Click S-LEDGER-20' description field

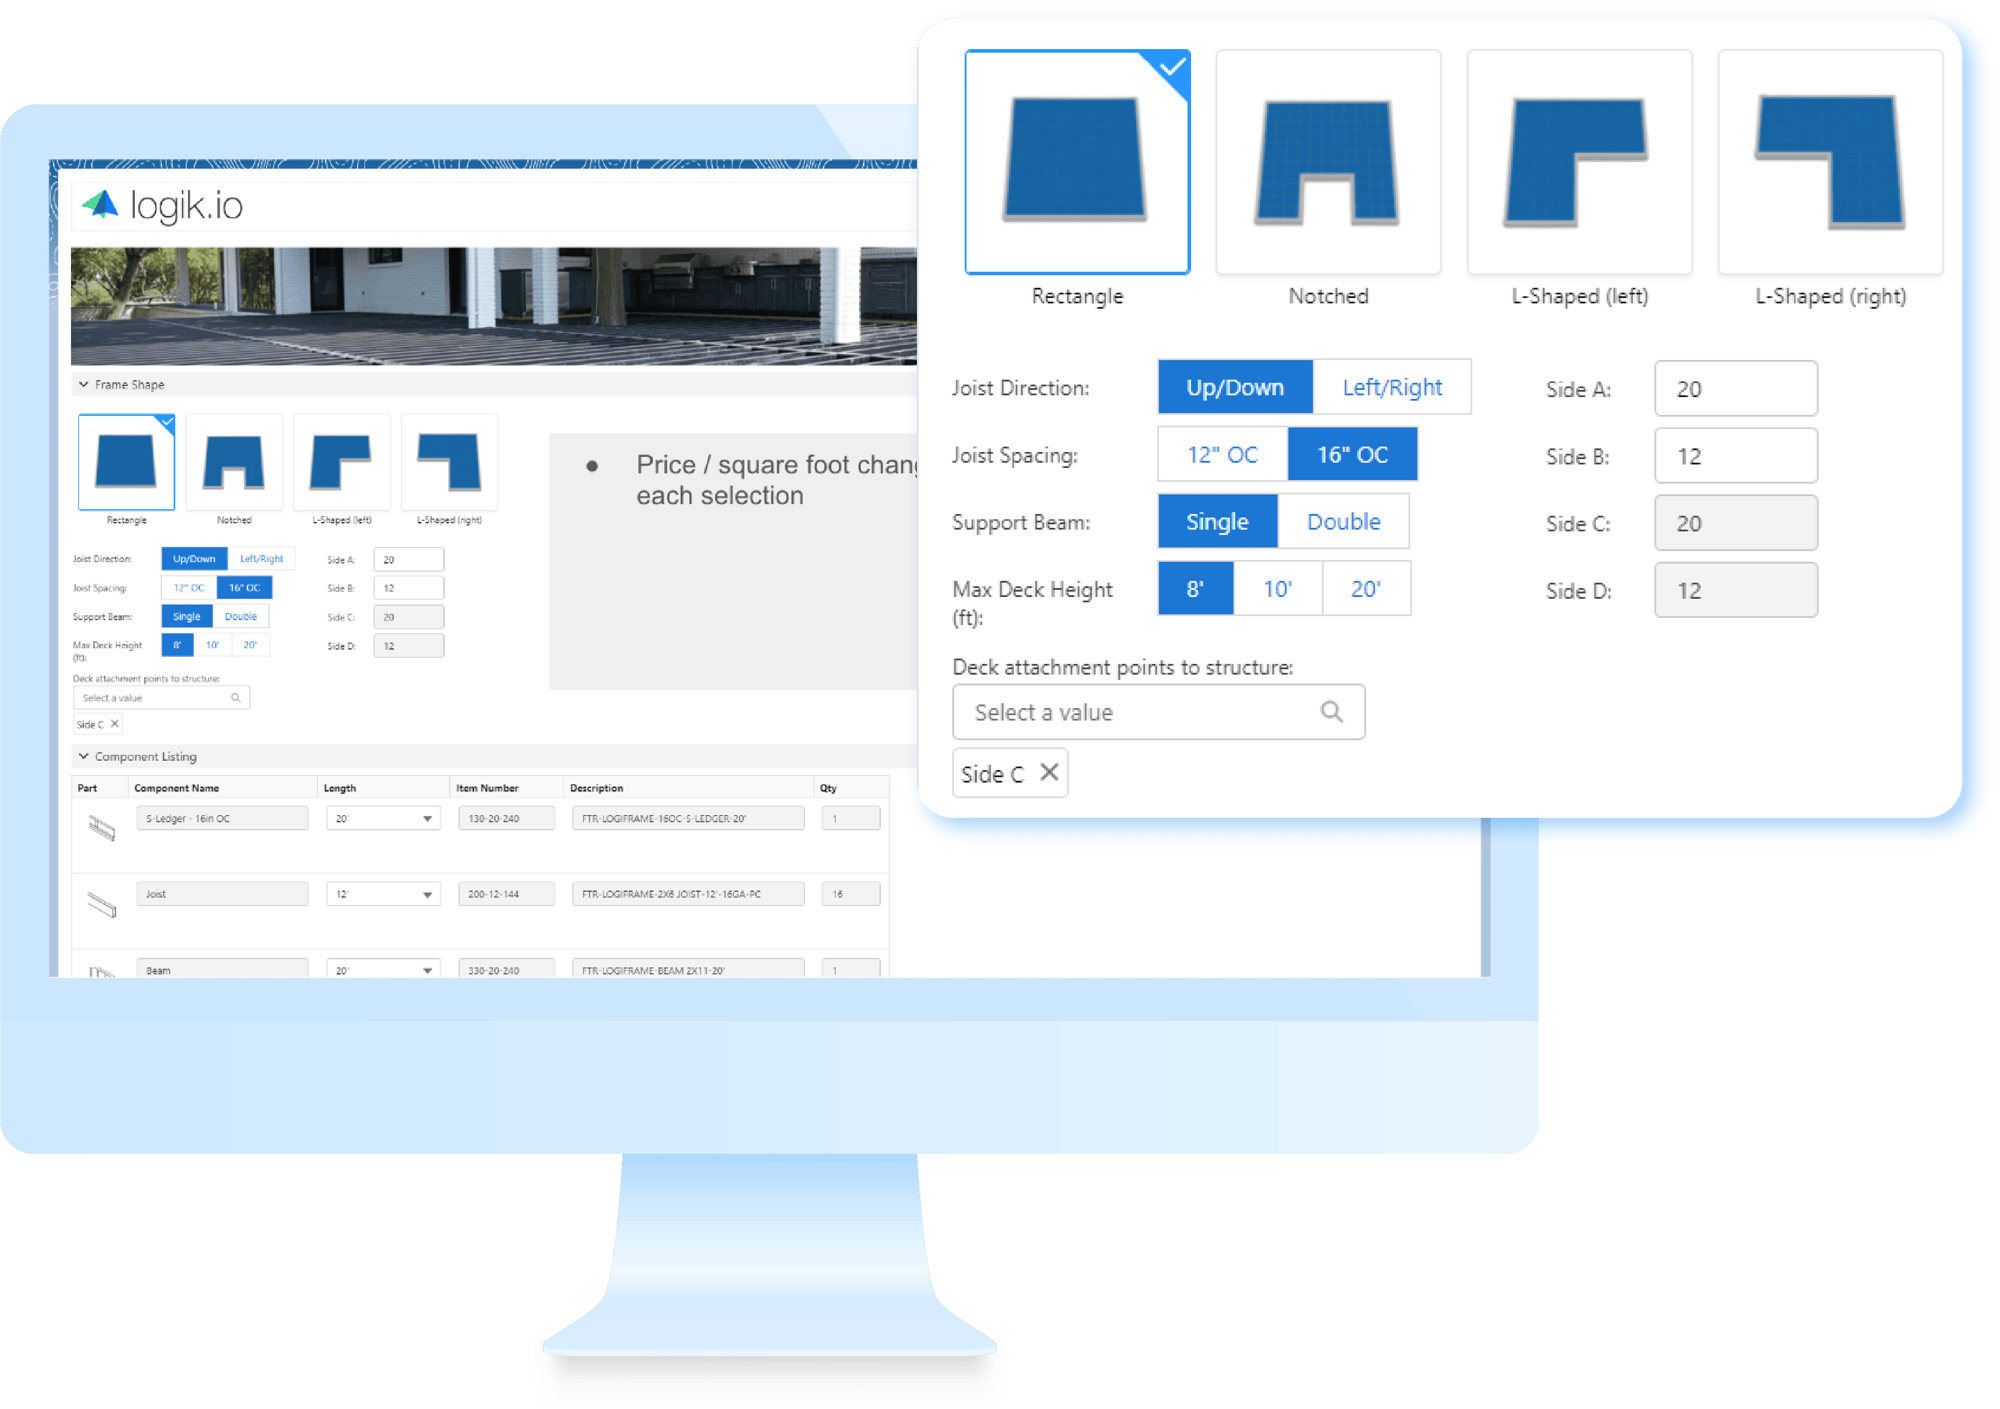pos(688,818)
